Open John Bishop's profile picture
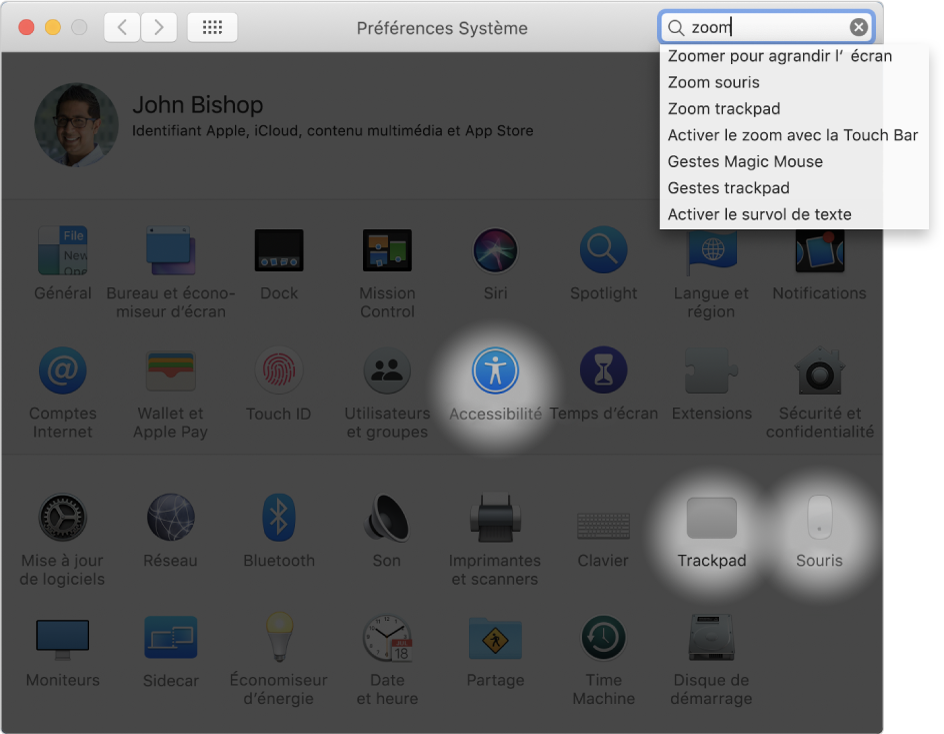Viewport: 944px width, 734px height. [76, 125]
